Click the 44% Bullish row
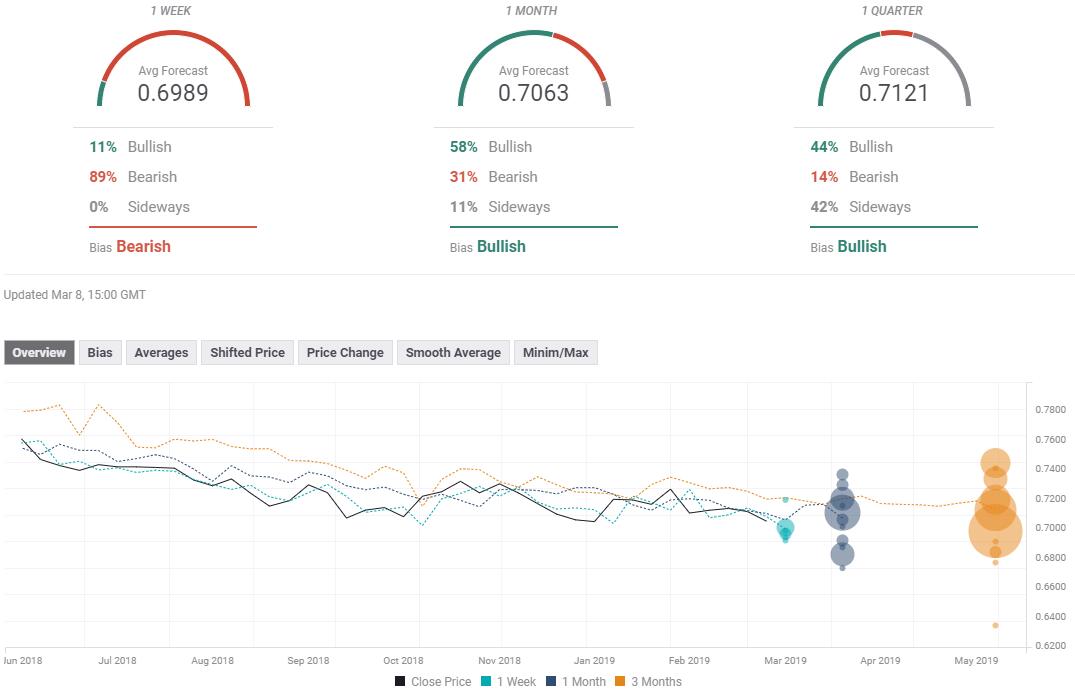Screen dimensions: 1075x691 pos(851,147)
